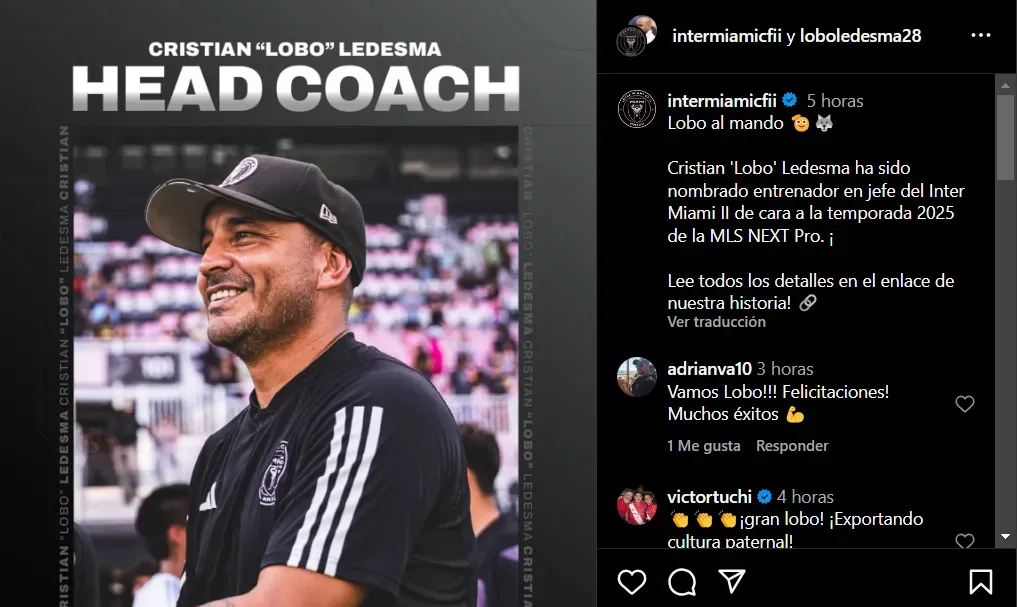The width and height of the screenshot is (1017, 607).
Task: Click the comments scrollbar down arrow
Action: click(1005, 537)
